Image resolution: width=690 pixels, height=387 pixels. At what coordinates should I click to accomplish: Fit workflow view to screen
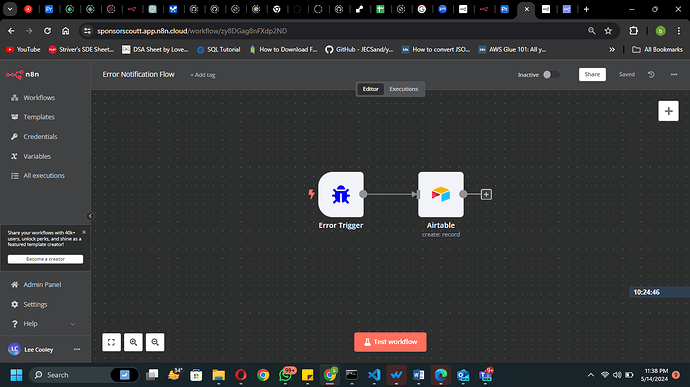111,342
